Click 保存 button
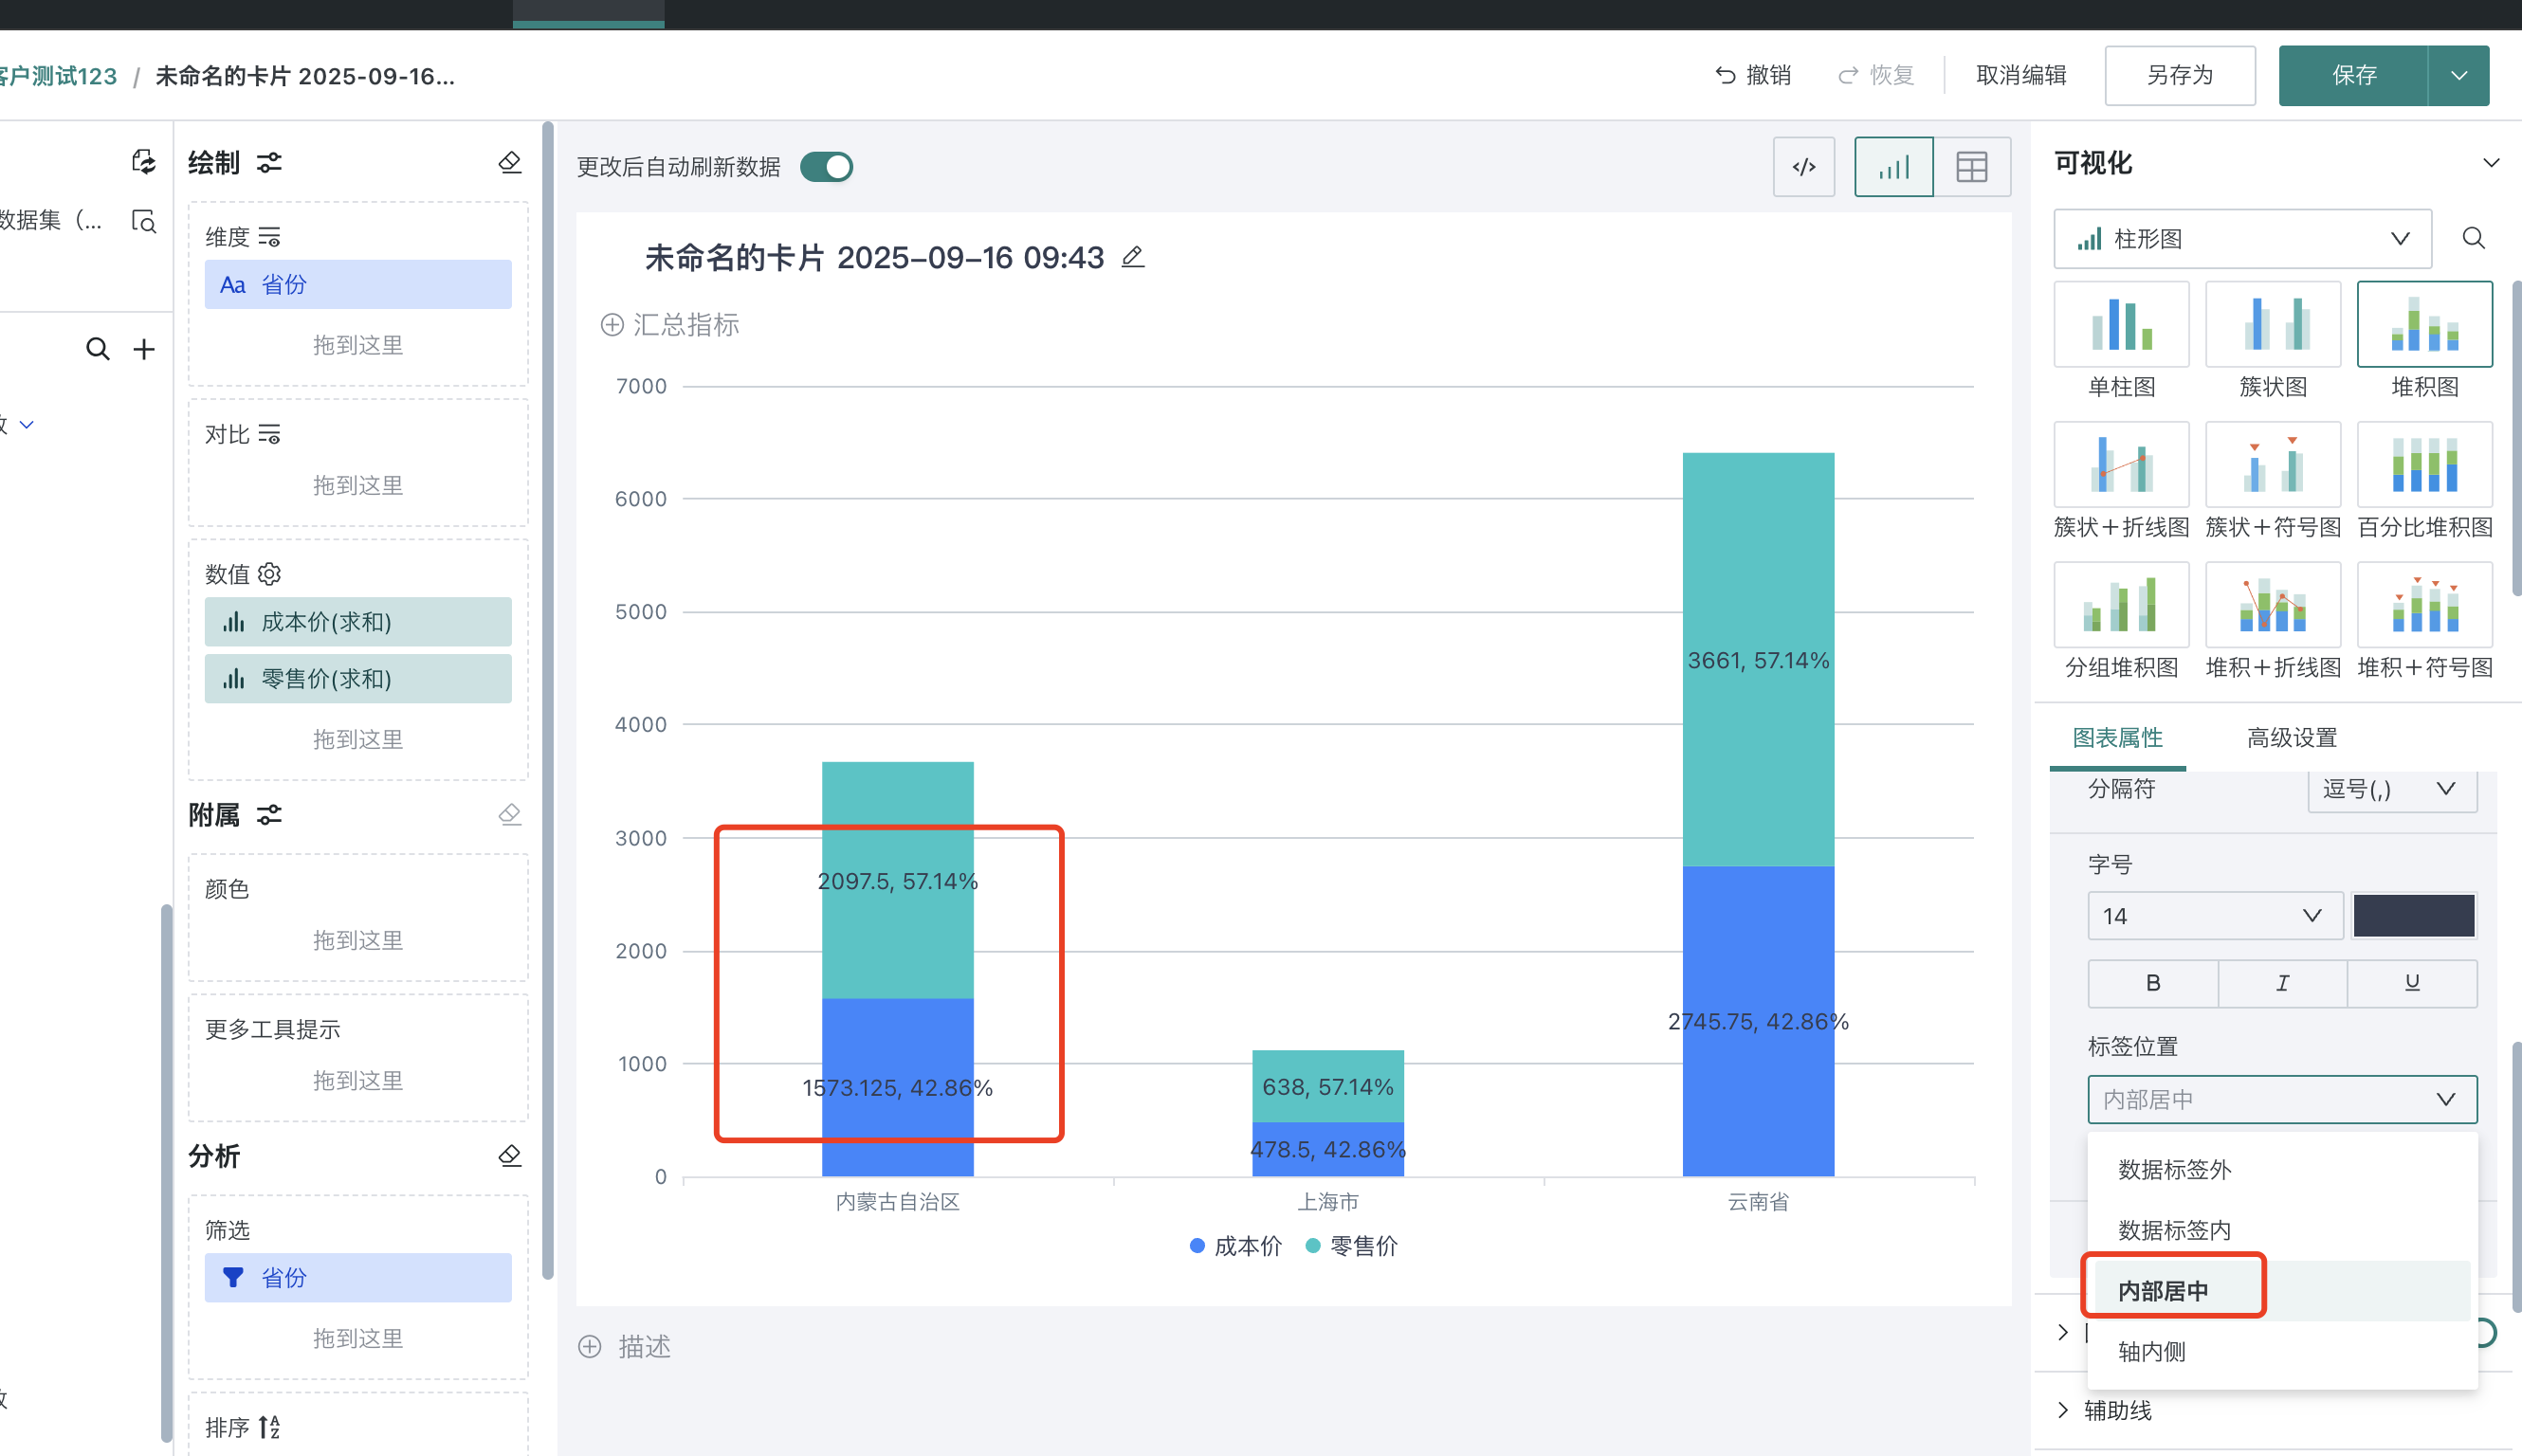This screenshot has width=2522, height=1456. [x=2353, y=75]
